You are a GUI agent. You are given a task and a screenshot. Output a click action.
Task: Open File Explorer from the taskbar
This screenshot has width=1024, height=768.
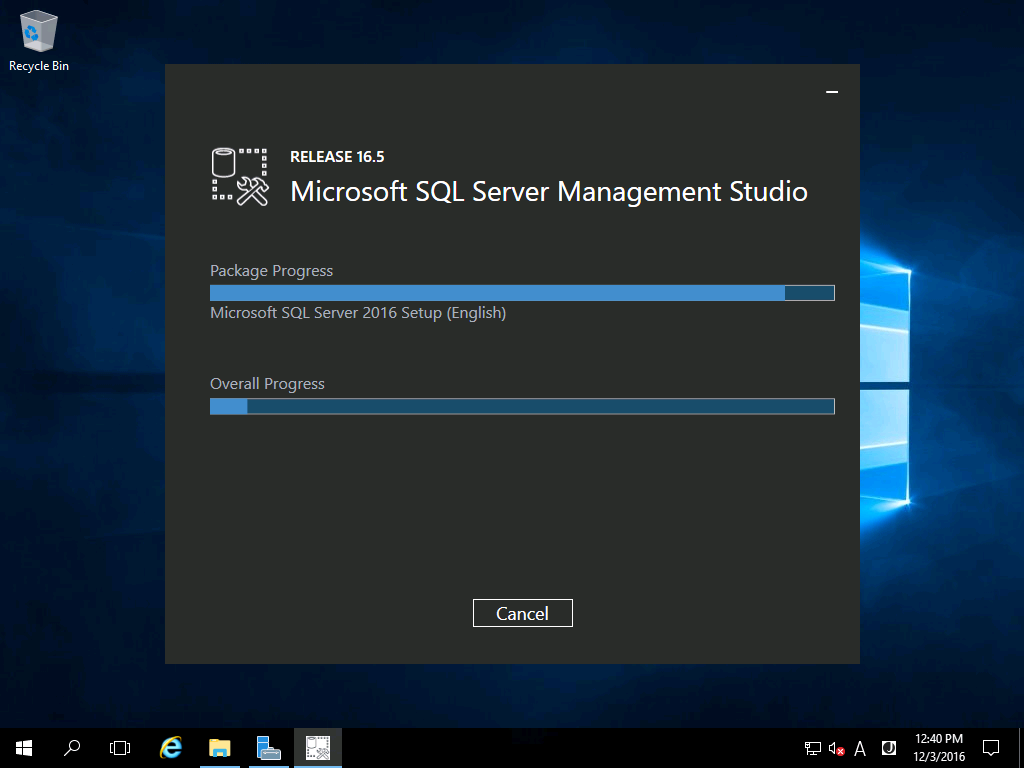[219, 747]
